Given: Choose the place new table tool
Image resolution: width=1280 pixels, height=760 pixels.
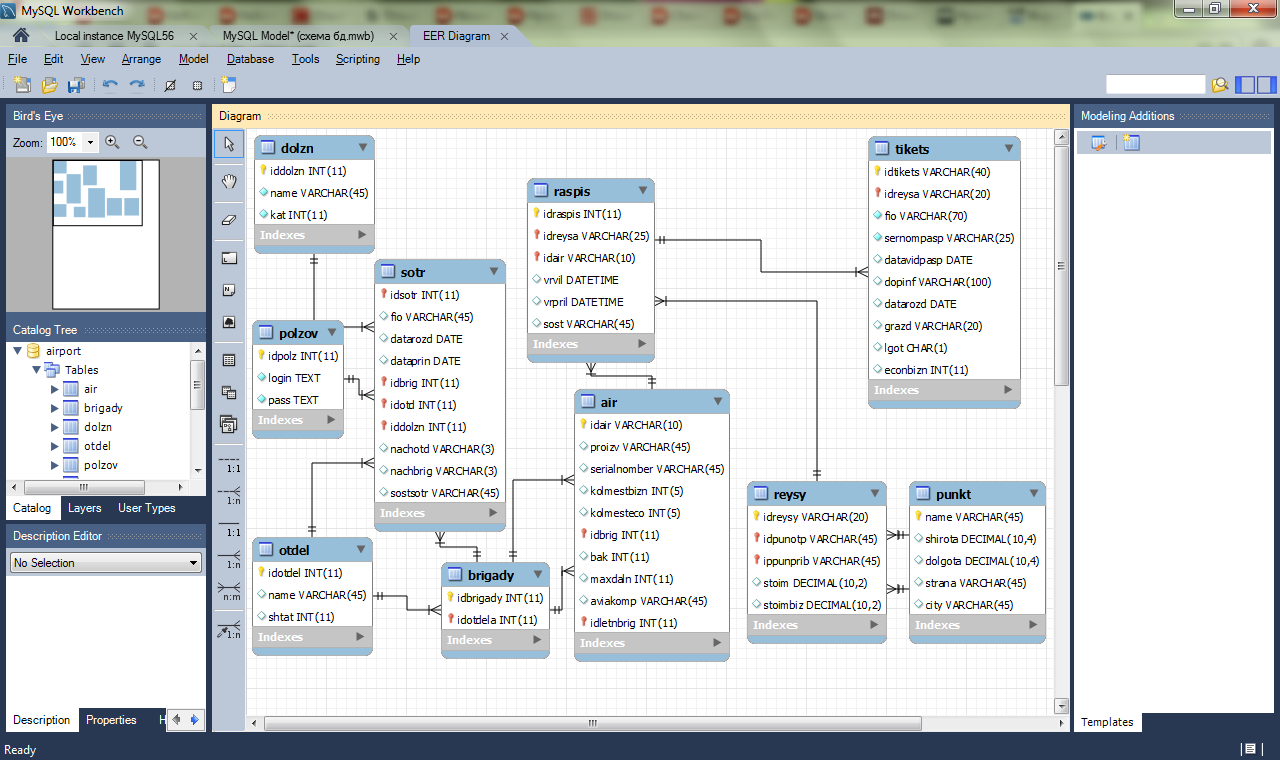Looking at the screenshot, I should (229, 360).
